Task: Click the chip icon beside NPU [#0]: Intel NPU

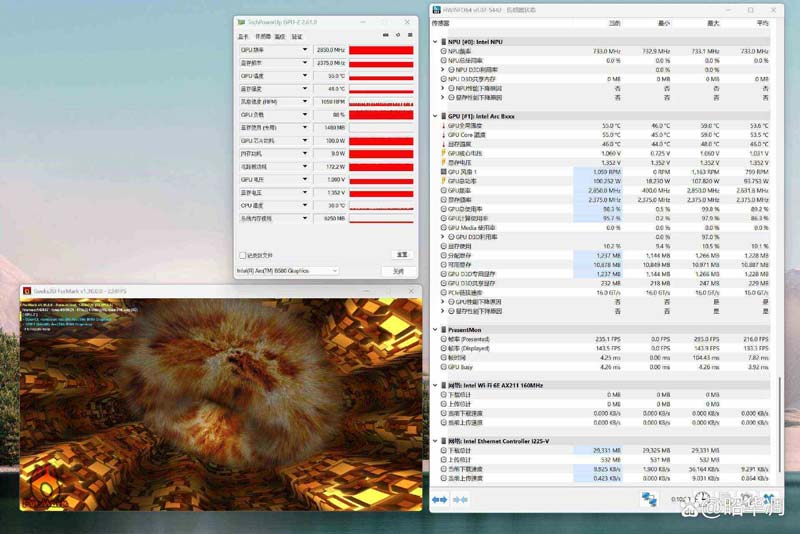Action: click(x=444, y=42)
